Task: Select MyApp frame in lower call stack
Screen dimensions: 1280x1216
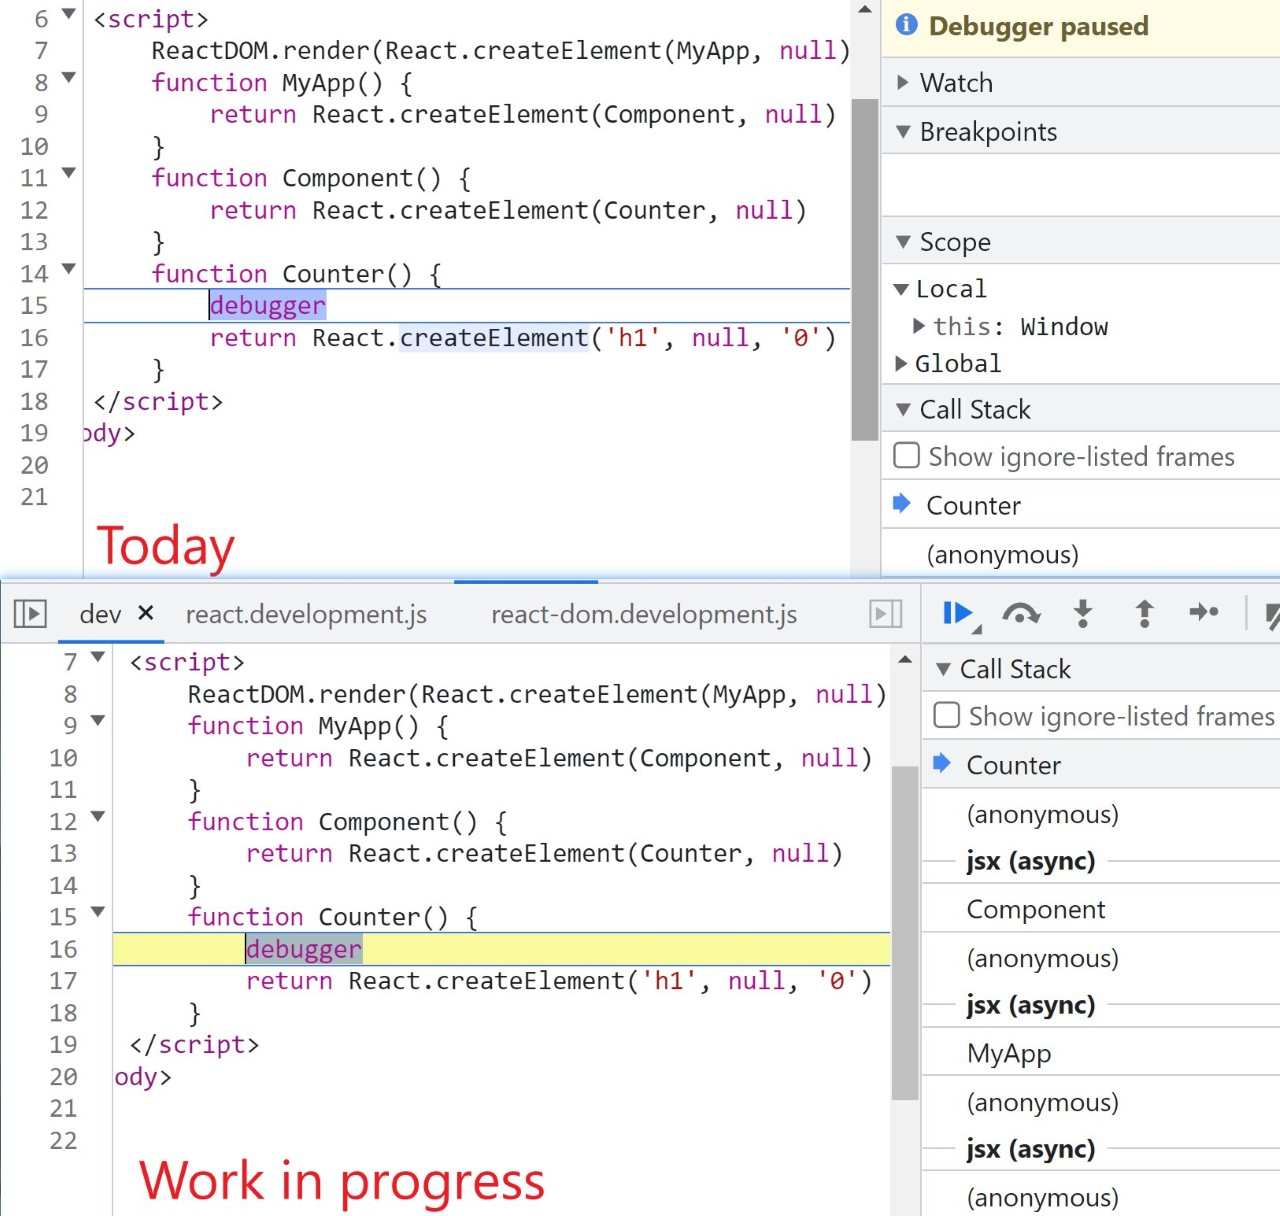Action: click(x=1100, y=1053)
